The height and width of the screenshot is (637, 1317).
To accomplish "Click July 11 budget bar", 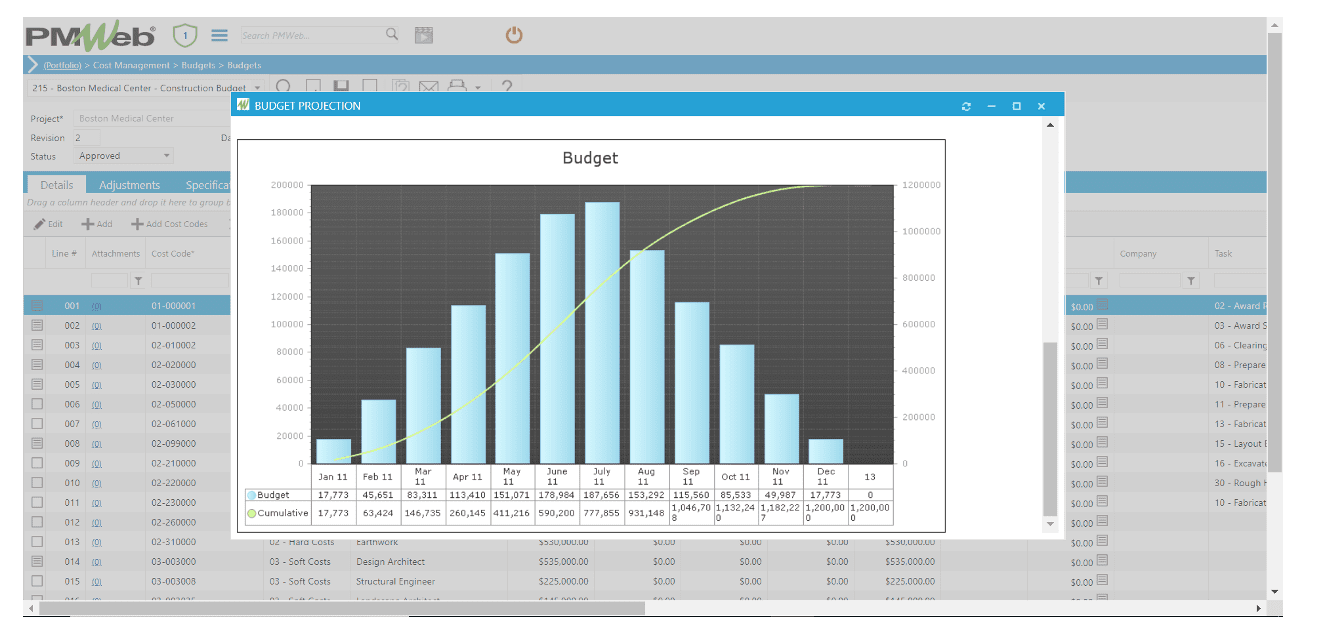I will [x=602, y=333].
